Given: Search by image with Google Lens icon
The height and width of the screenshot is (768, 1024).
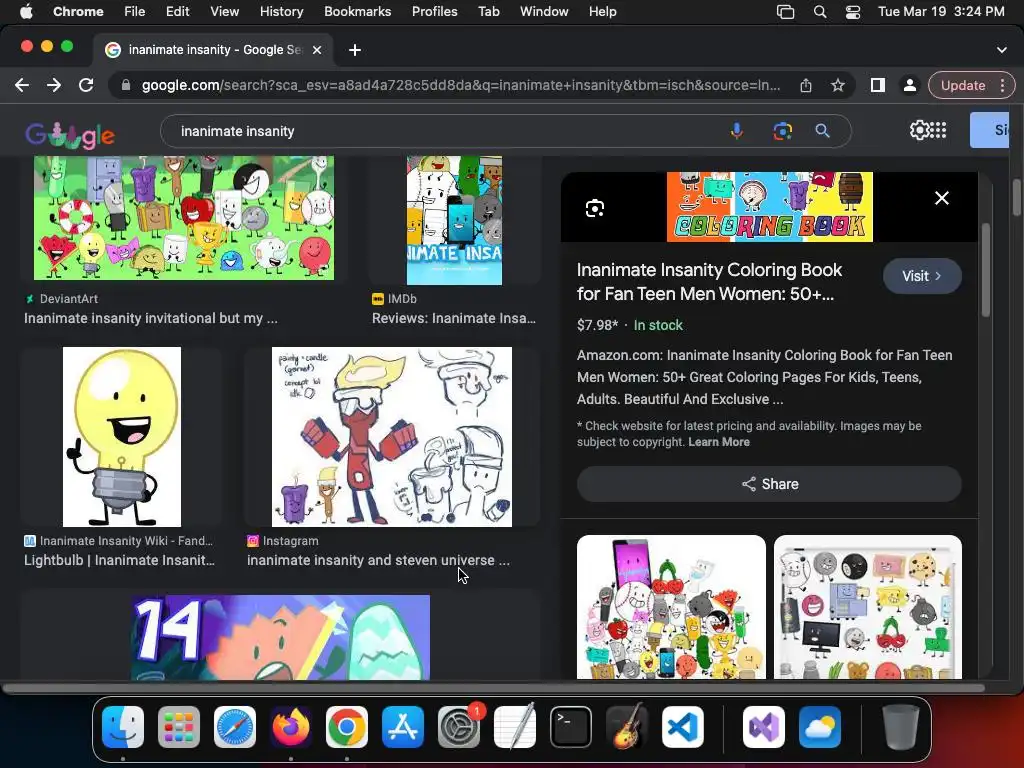Looking at the screenshot, I should (x=782, y=131).
